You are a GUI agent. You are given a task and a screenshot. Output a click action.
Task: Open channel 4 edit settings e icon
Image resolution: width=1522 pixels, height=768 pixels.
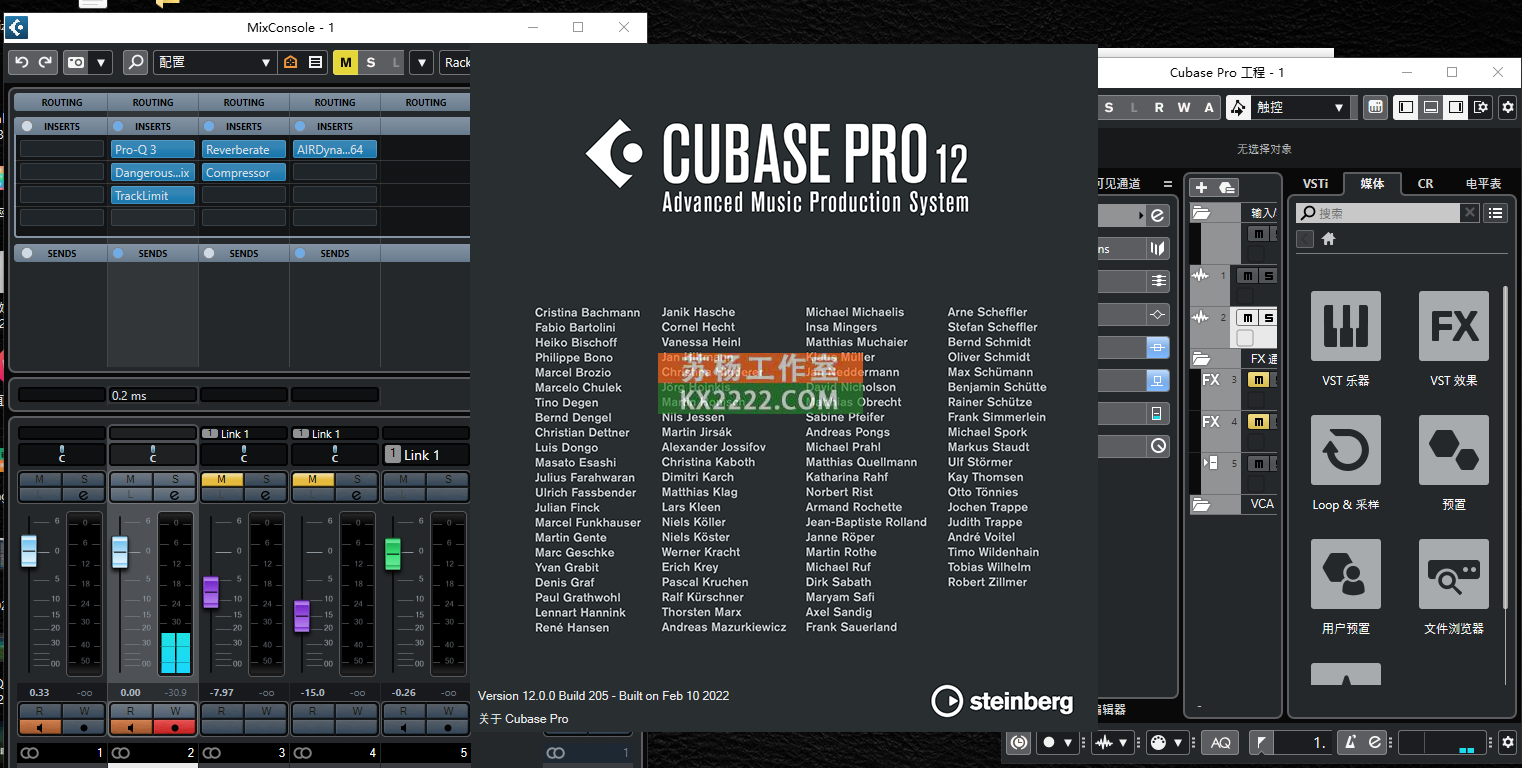point(356,494)
